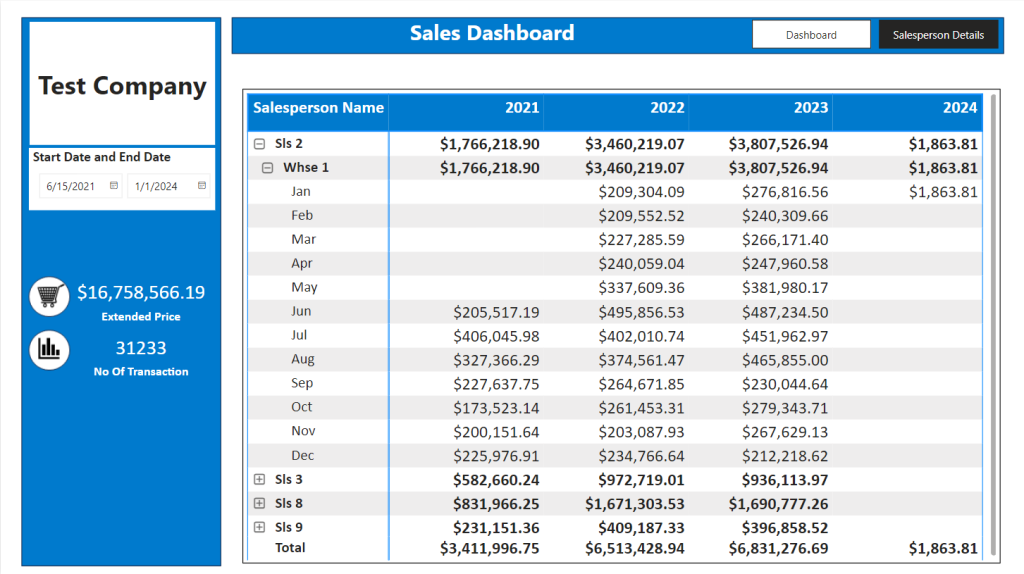This screenshot has width=1024, height=574.
Task: Sort by the Salesperson Name column header
Action: [x=318, y=108]
